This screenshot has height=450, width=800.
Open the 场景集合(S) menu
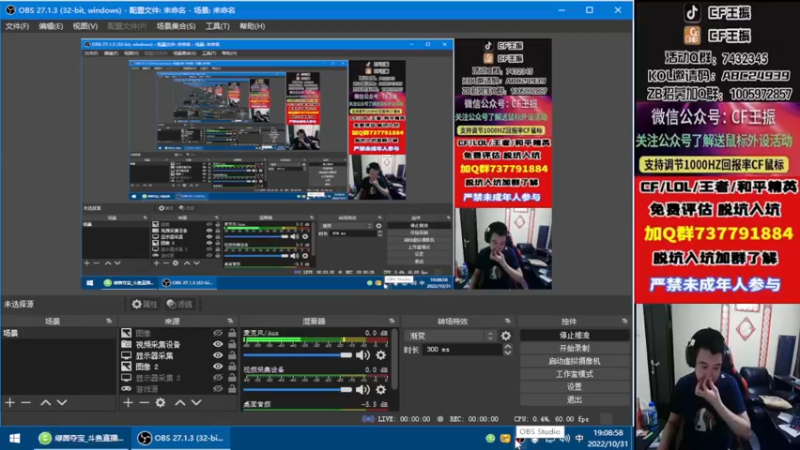176,26
